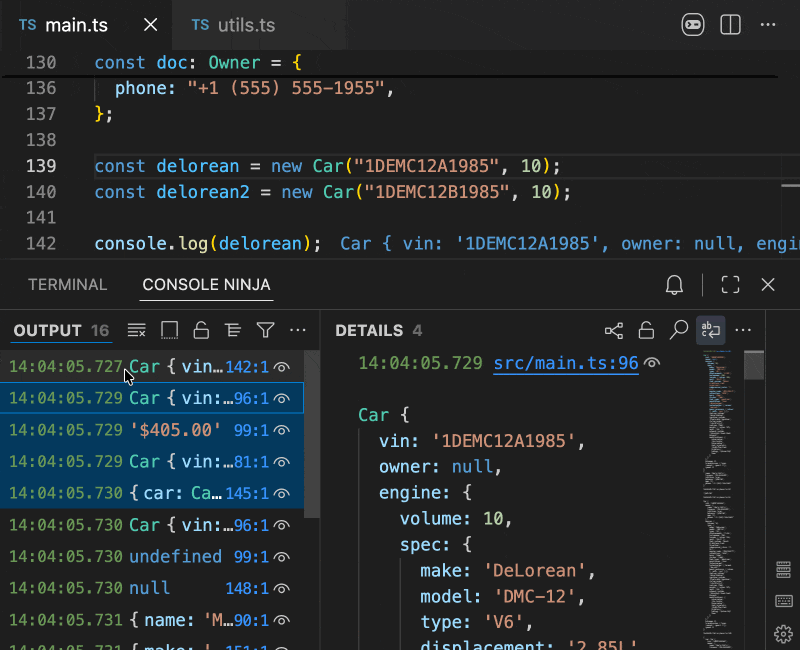Switch to the TERMINAL panel tab
This screenshot has height=650, width=800.
pos(67,285)
